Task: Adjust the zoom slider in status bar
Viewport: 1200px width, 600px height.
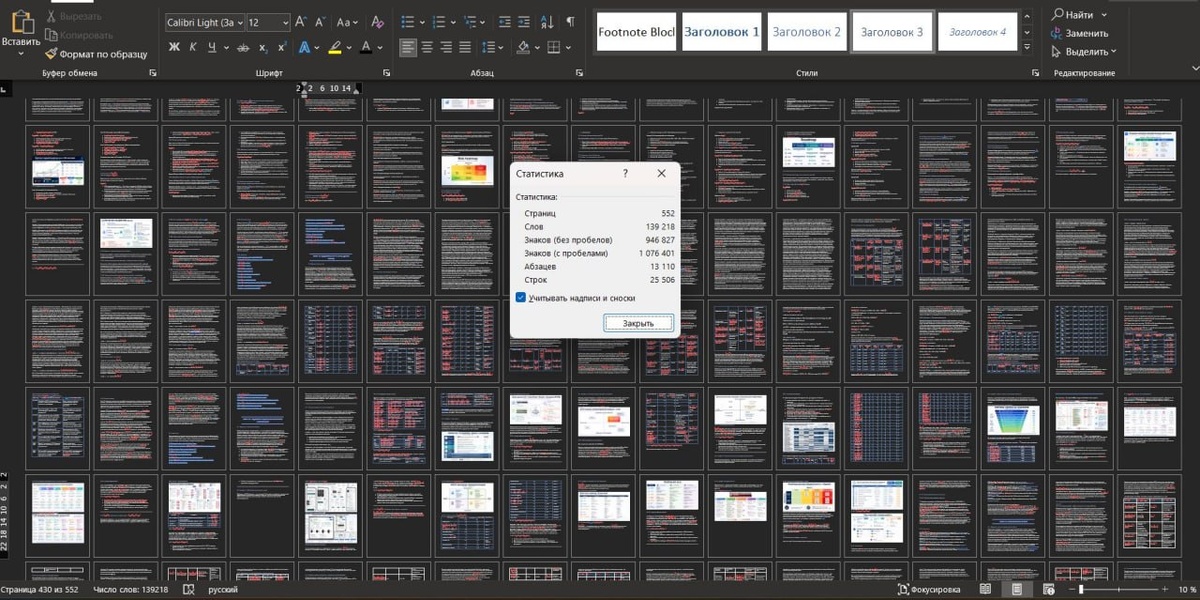Action: [x=1082, y=590]
